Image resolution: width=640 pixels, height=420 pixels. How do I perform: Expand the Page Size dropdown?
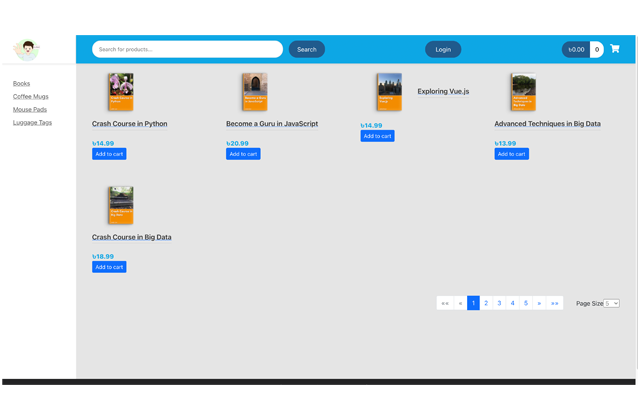pos(611,303)
